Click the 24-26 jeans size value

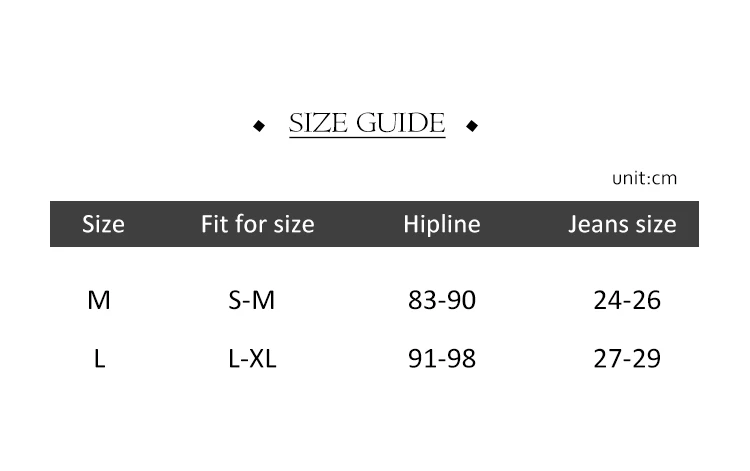(x=627, y=300)
